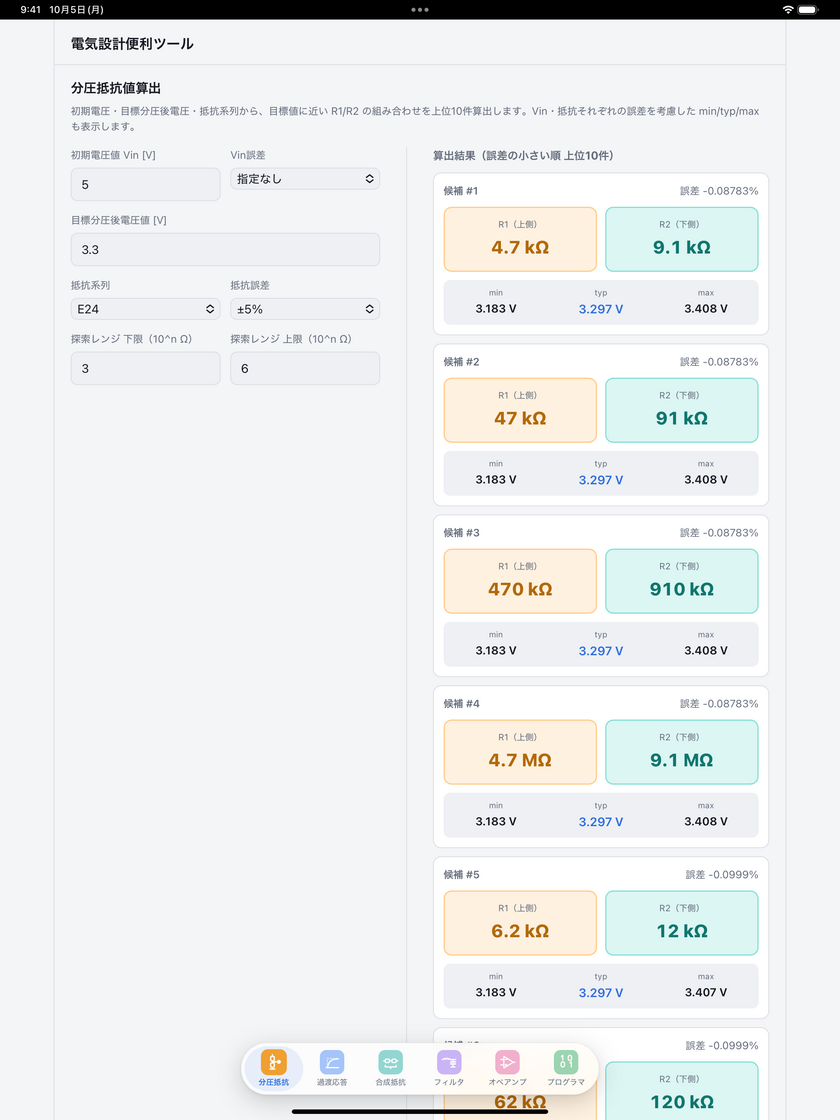The height and width of the screenshot is (1120, 840).
Task: Click the R1 470 kΩ value in 候補 #3
Action: click(520, 589)
